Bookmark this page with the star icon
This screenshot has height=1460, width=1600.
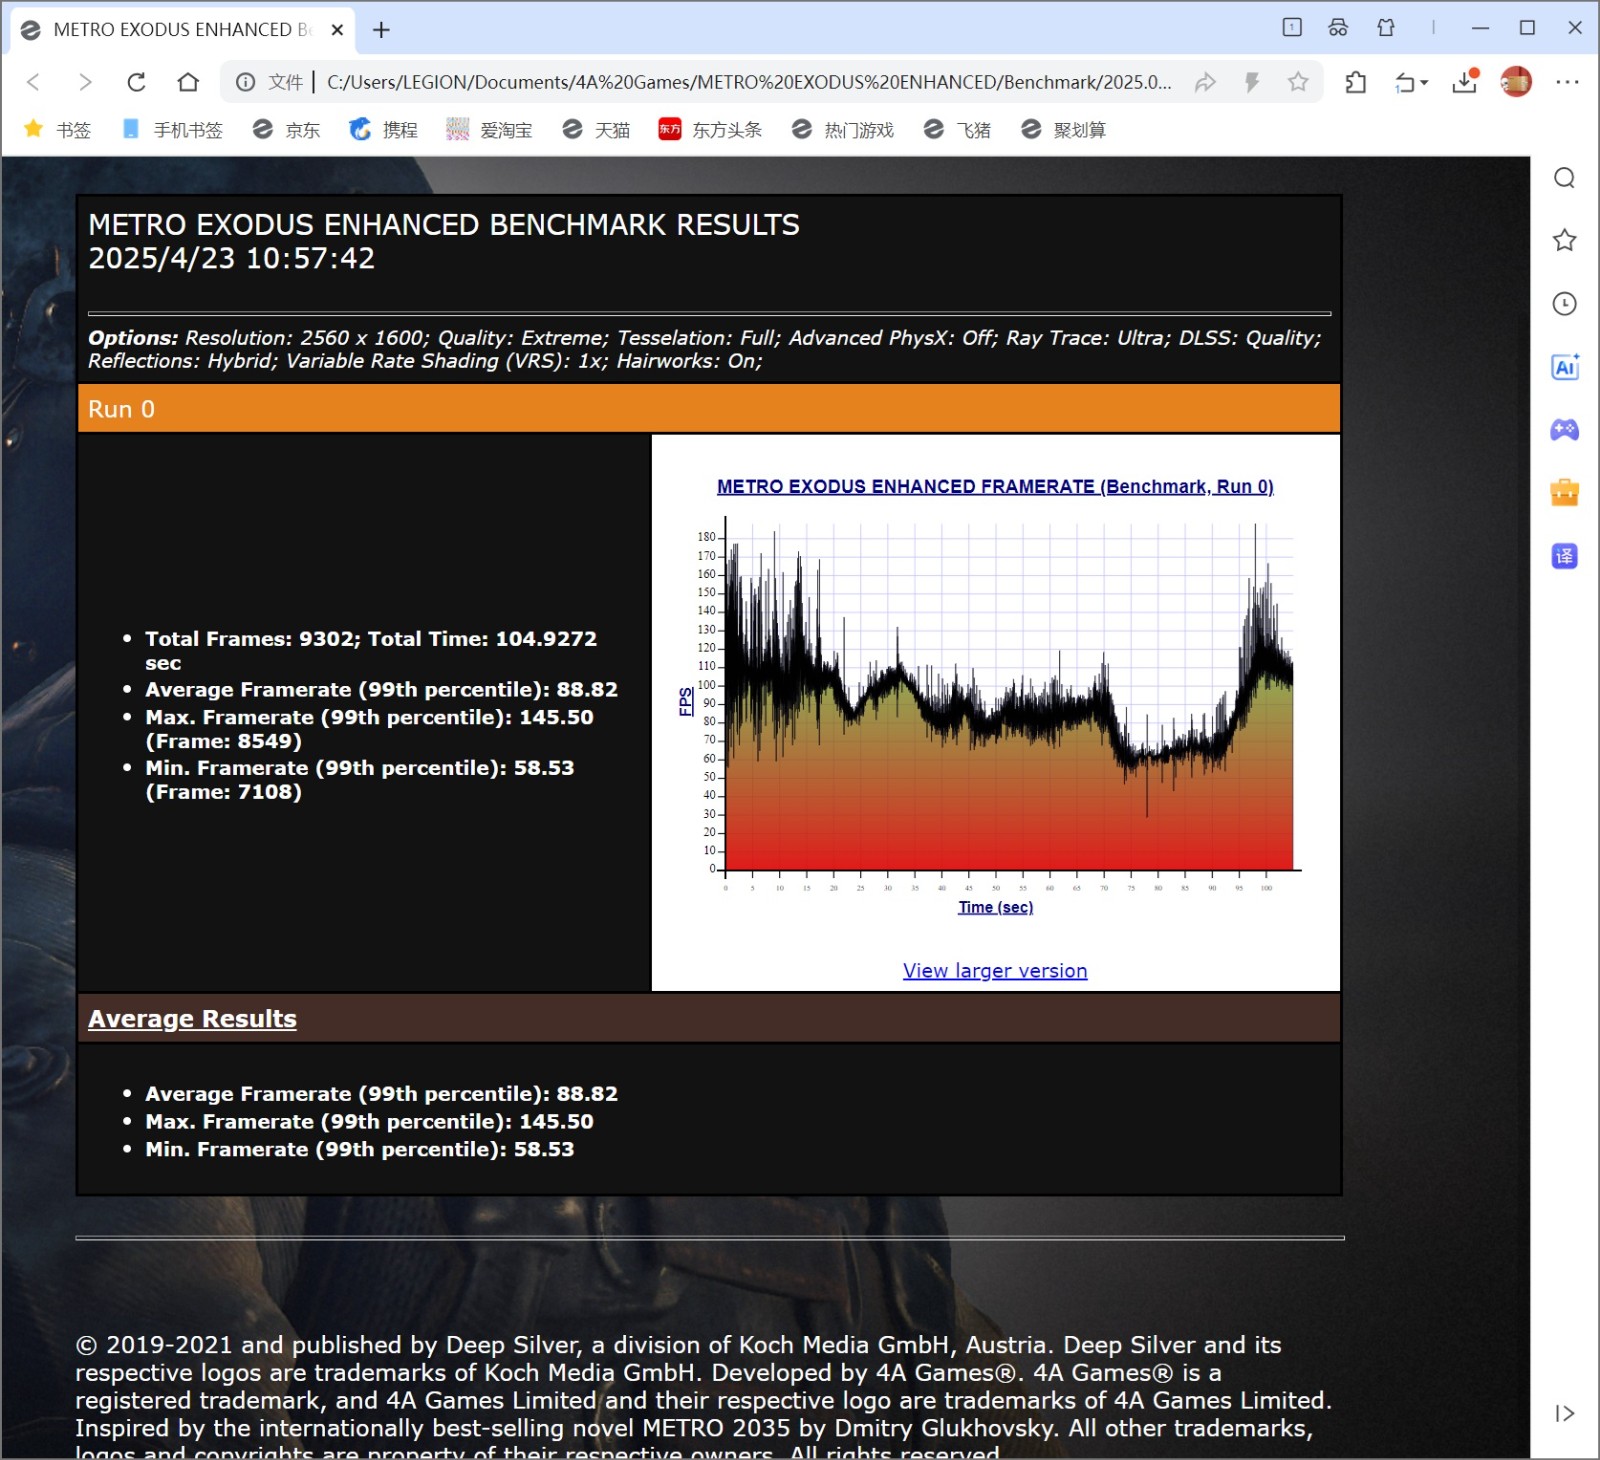1298,82
